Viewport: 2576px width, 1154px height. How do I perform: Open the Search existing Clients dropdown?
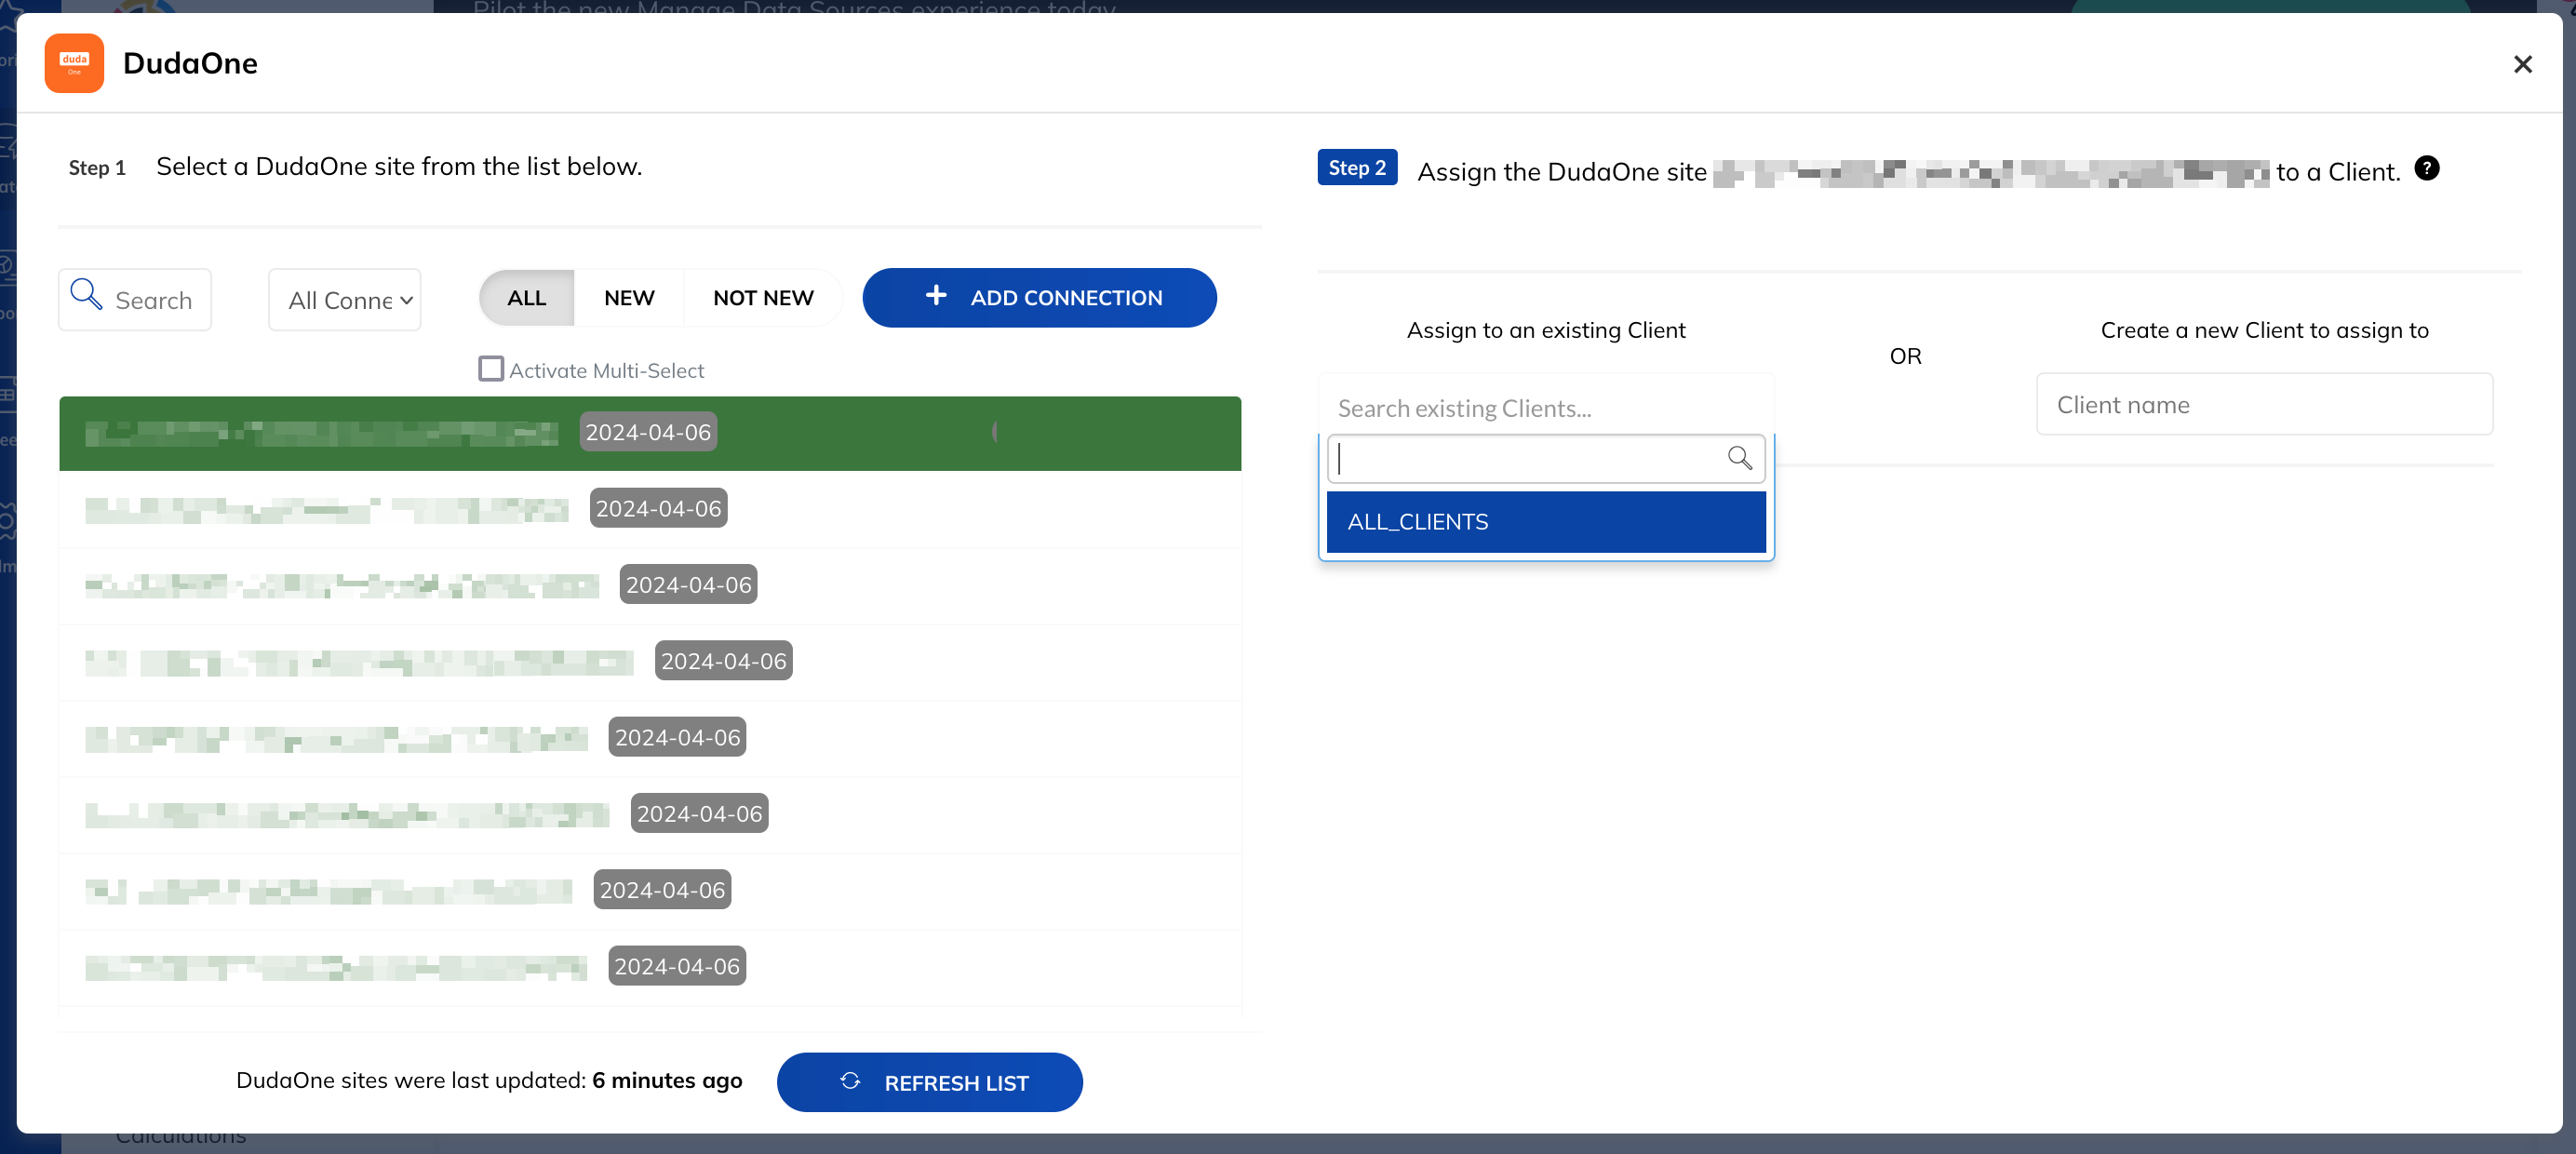pos(1544,408)
